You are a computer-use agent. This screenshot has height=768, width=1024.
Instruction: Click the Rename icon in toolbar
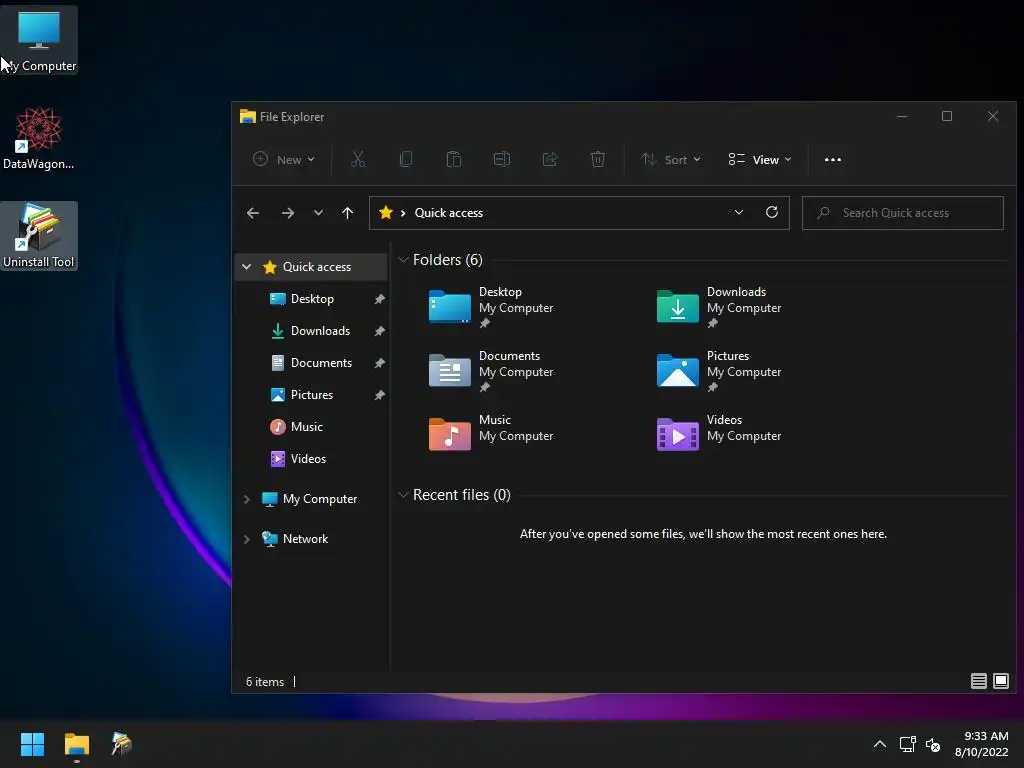tap(502, 159)
